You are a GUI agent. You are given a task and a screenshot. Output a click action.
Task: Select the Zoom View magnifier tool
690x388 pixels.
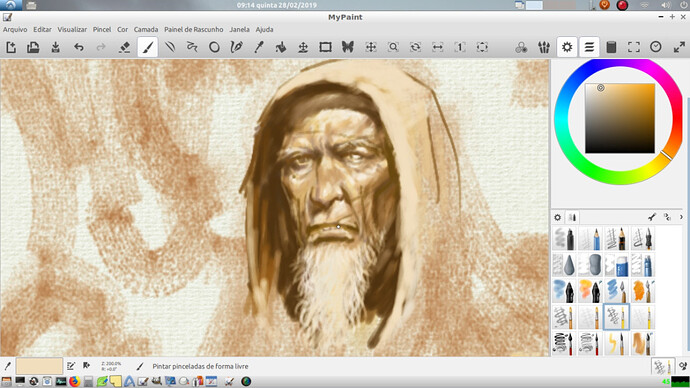coord(393,47)
